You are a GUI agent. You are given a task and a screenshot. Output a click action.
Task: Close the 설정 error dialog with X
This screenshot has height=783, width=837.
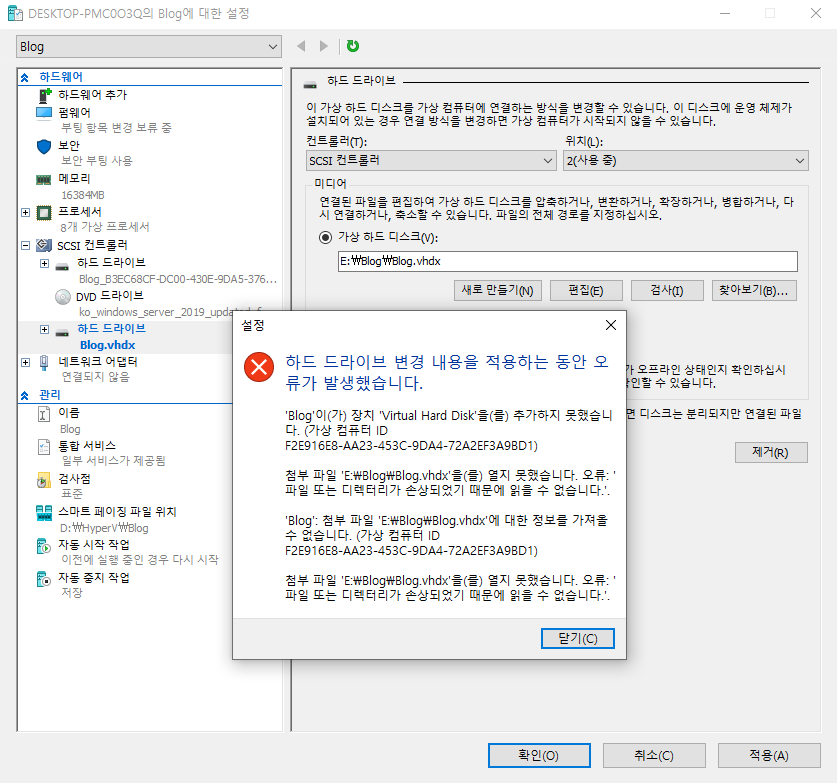(x=611, y=325)
